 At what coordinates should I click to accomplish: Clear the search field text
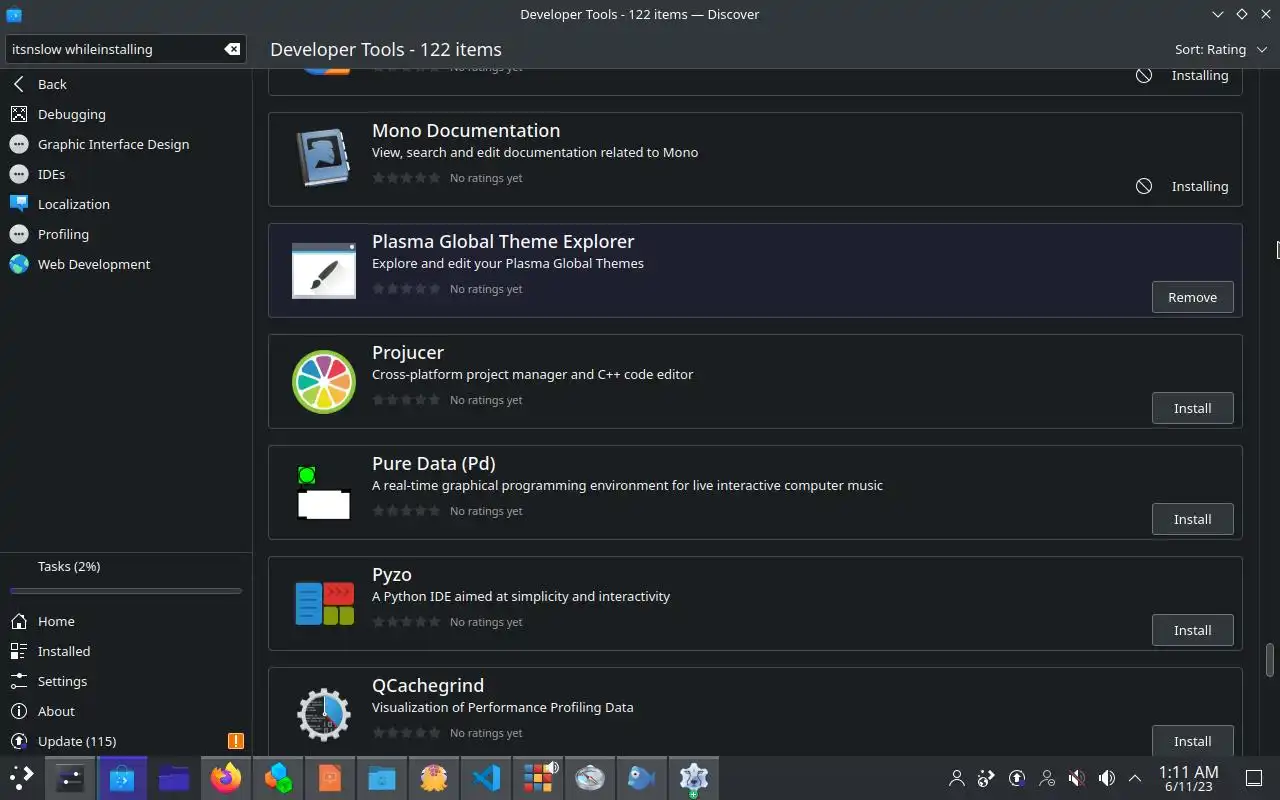tap(232, 49)
